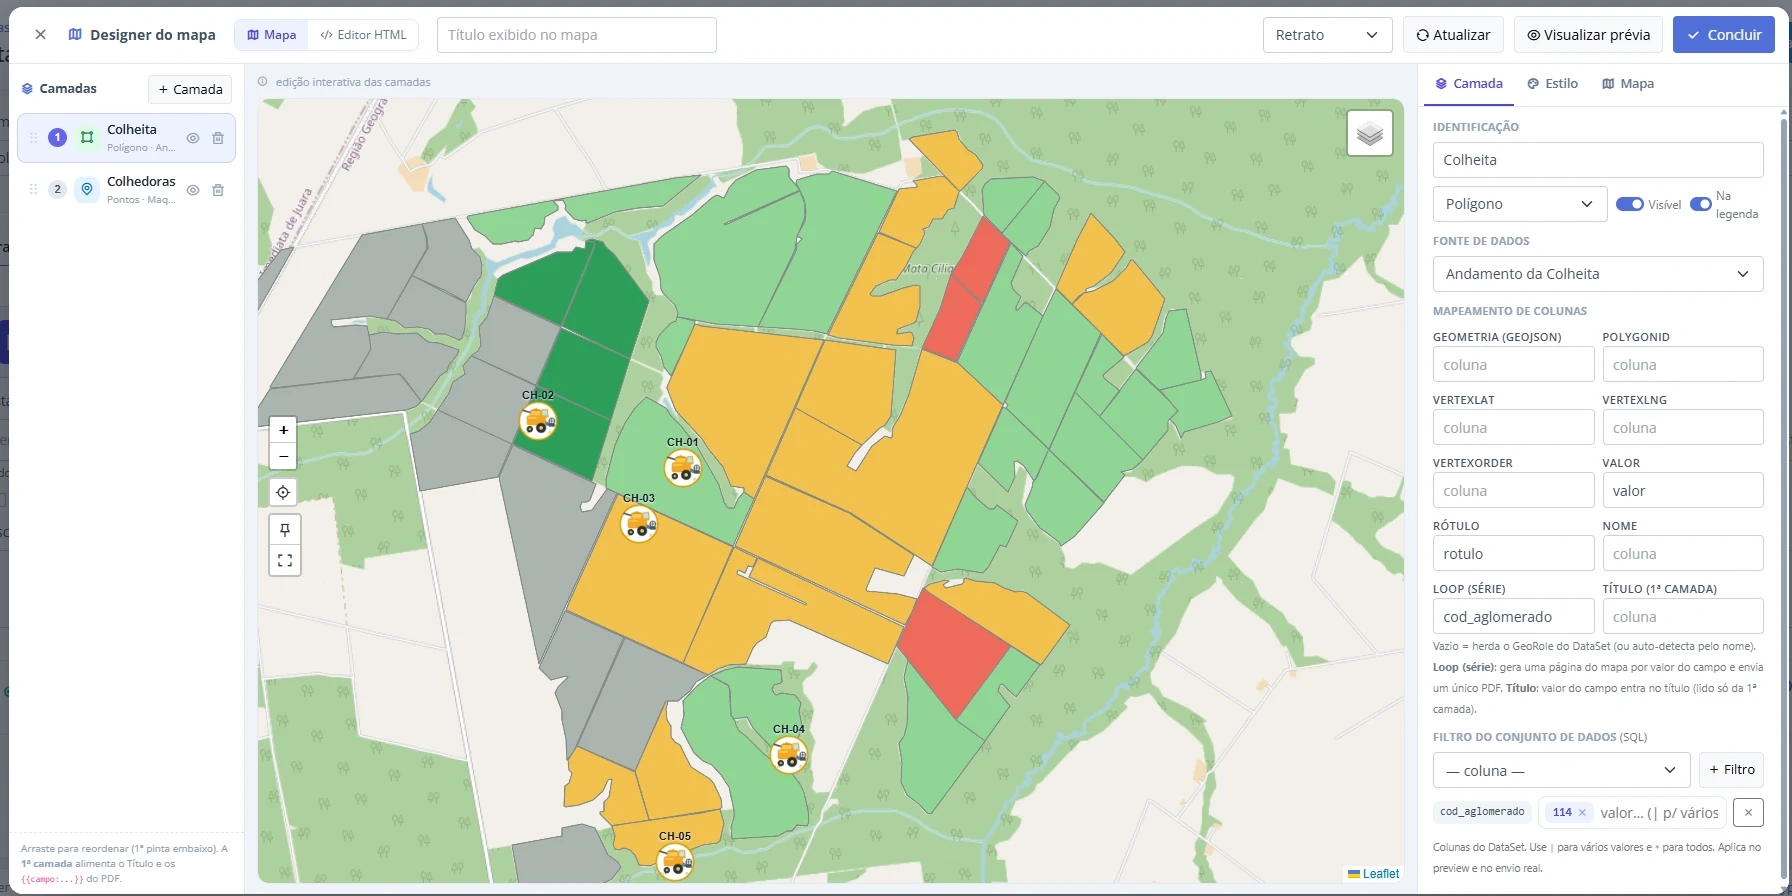Click the LOOP (SÉRIE) field cod_aglomerado
The height and width of the screenshot is (896, 1792).
click(x=1513, y=617)
